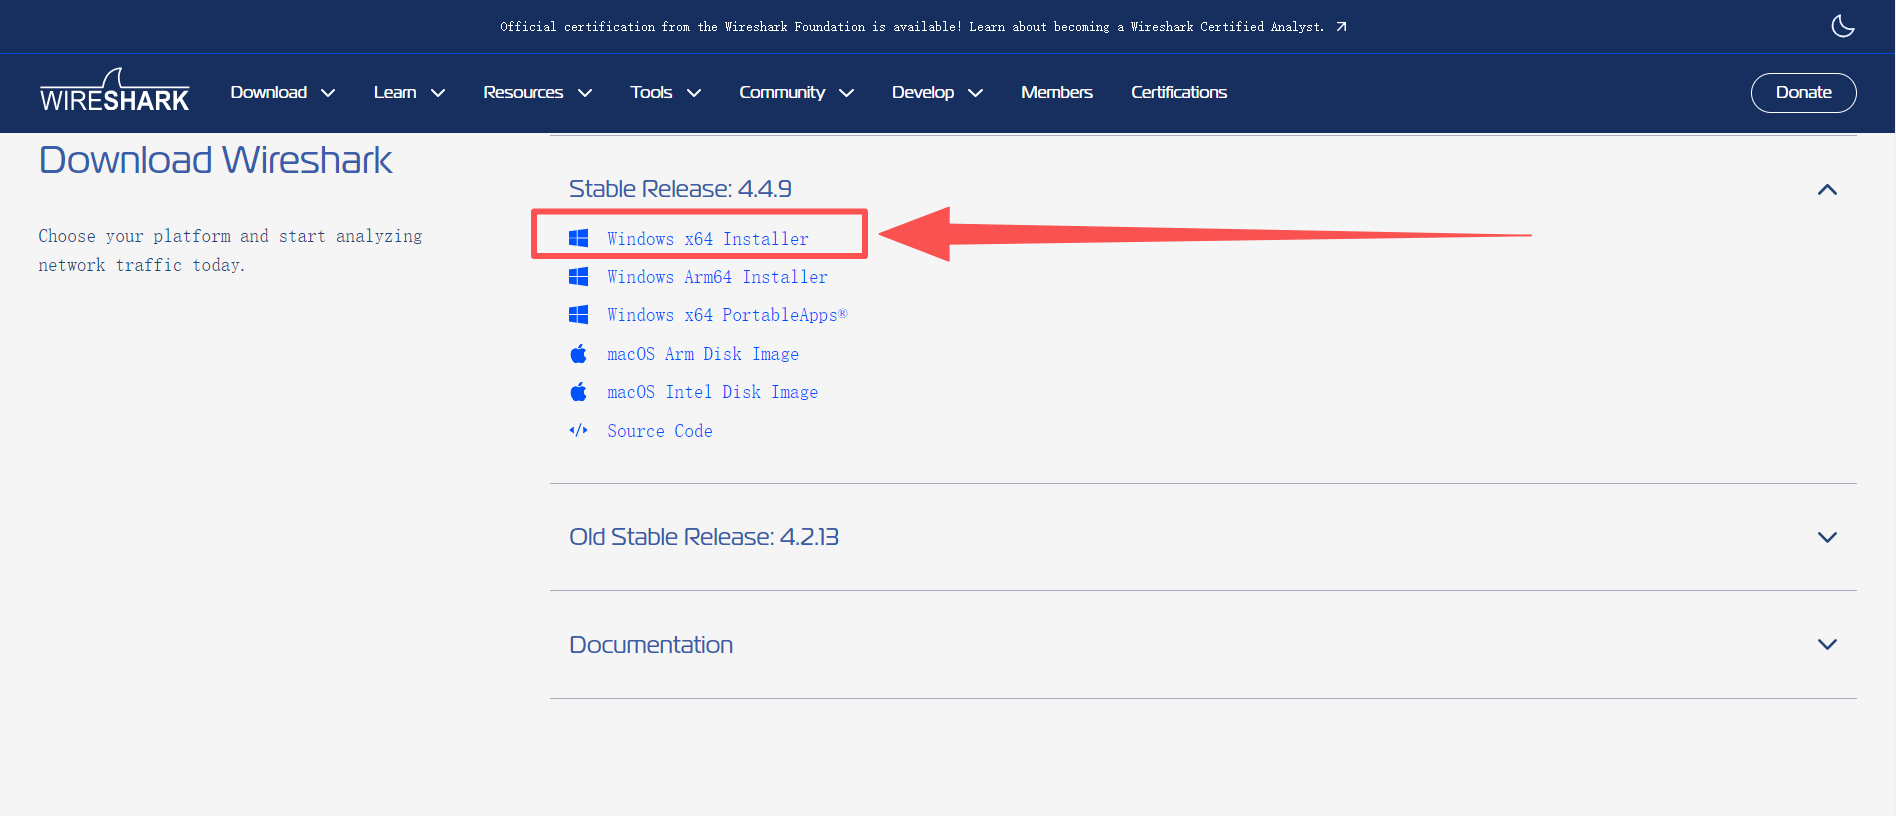Expand the Documentation section chevron
1896x816 pixels.
(1827, 644)
